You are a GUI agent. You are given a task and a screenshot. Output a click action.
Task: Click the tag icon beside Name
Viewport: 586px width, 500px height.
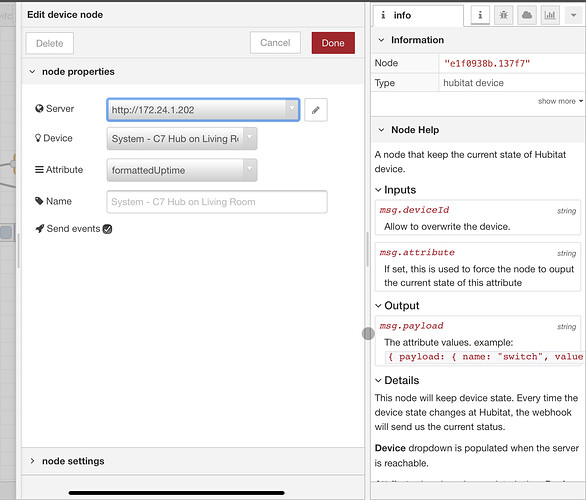(x=39, y=201)
